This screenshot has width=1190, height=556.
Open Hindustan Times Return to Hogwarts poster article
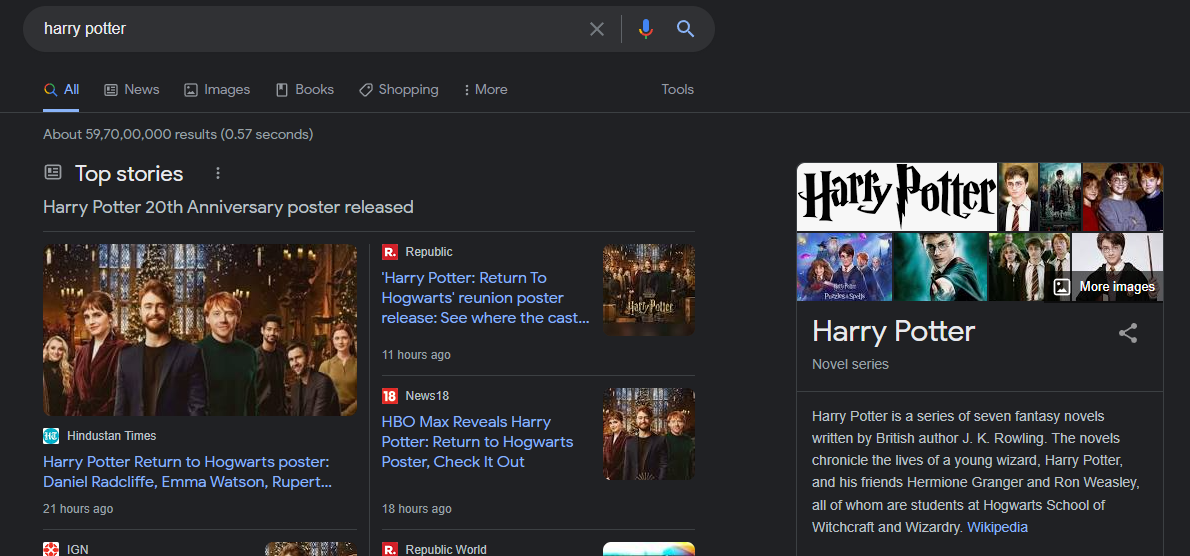pos(187,472)
